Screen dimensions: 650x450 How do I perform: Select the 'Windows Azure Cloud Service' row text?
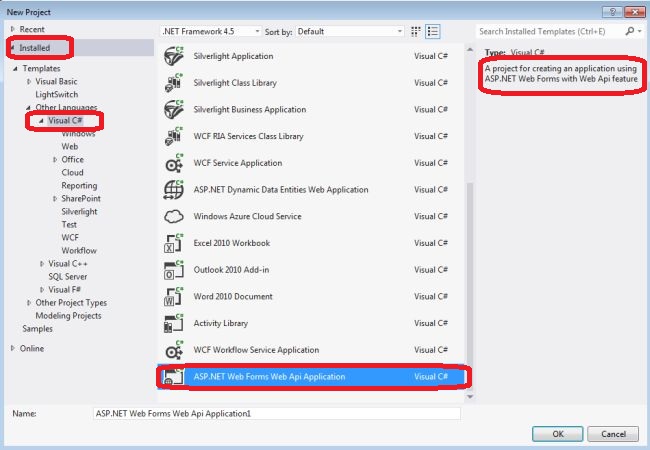(247, 216)
